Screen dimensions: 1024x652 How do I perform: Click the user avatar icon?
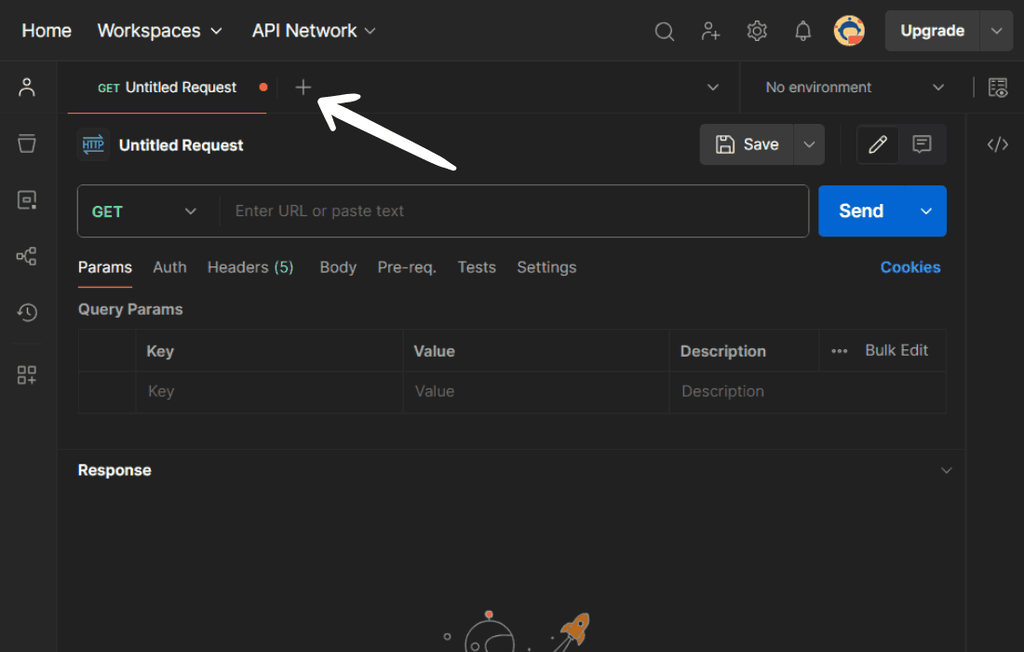click(x=849, y=31)
